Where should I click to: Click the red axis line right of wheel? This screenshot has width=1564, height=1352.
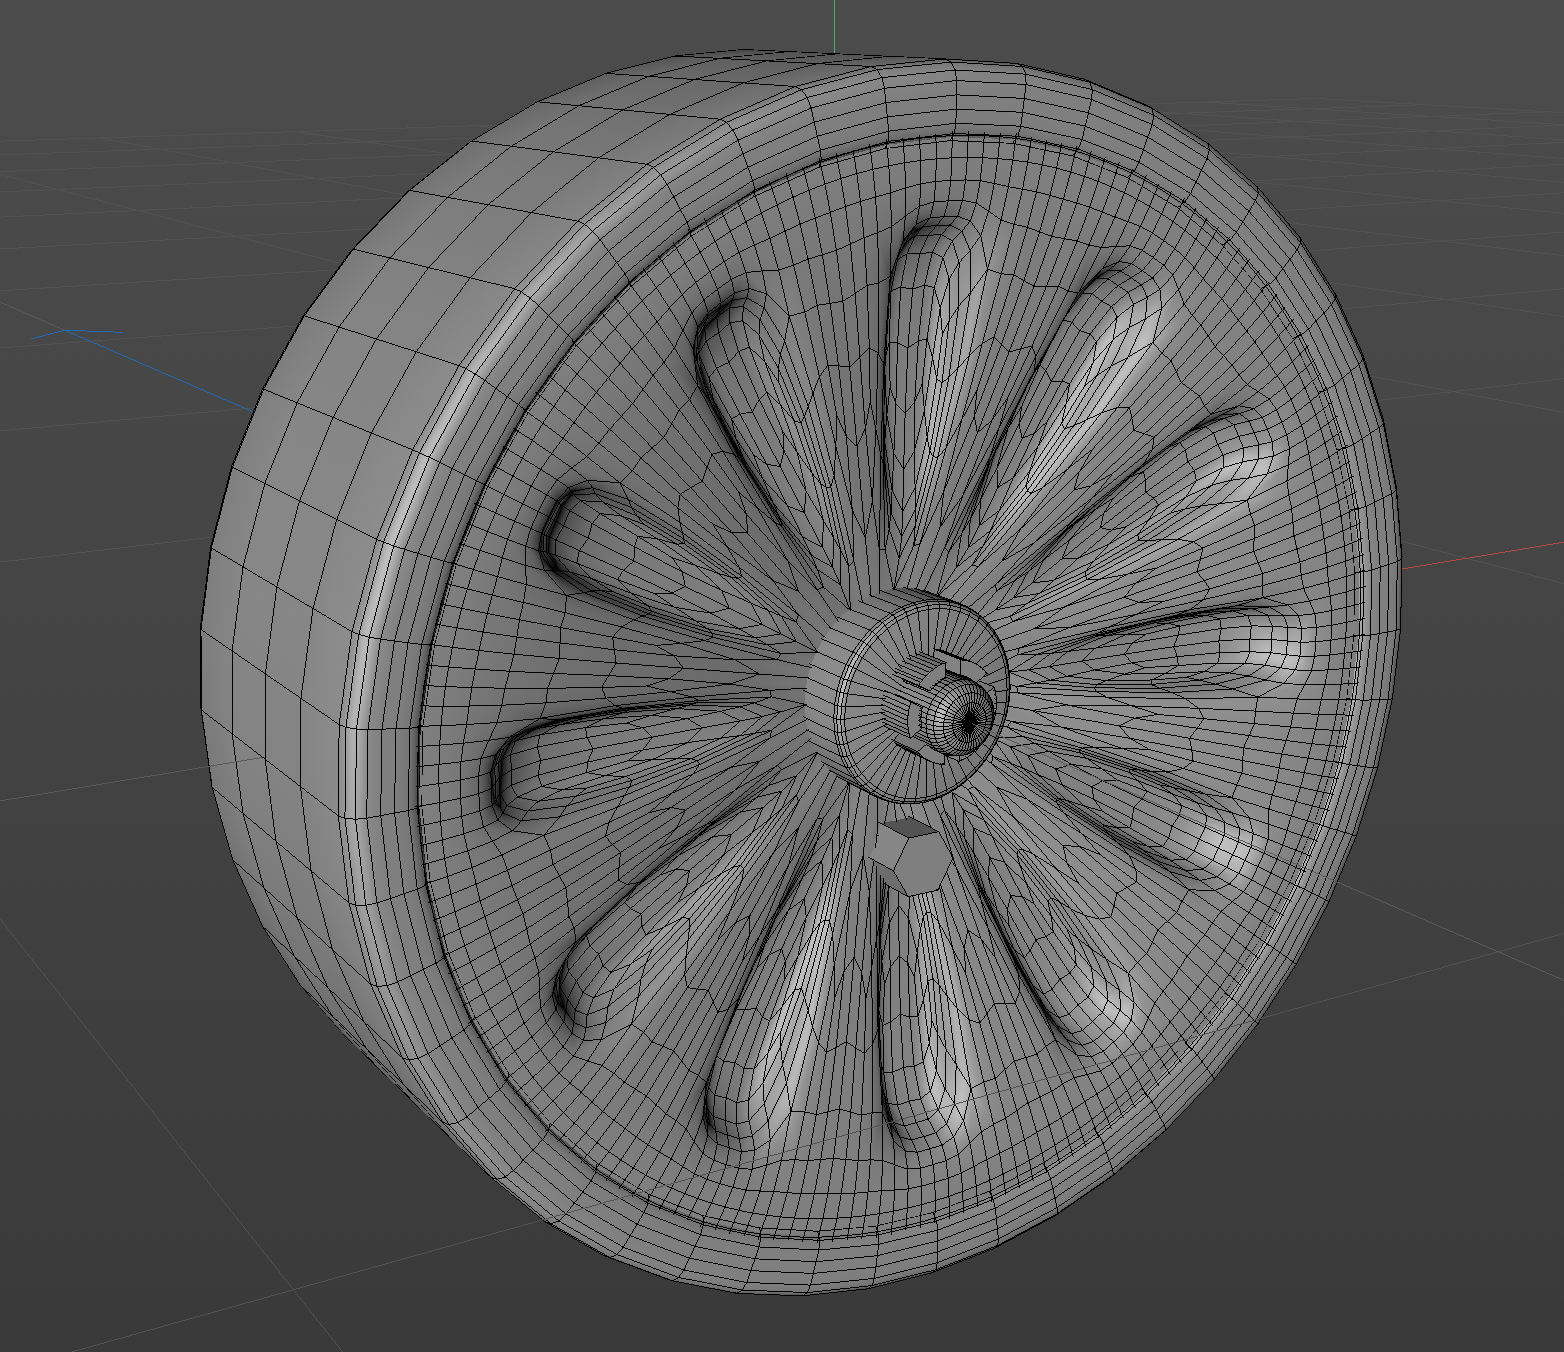1480,556
